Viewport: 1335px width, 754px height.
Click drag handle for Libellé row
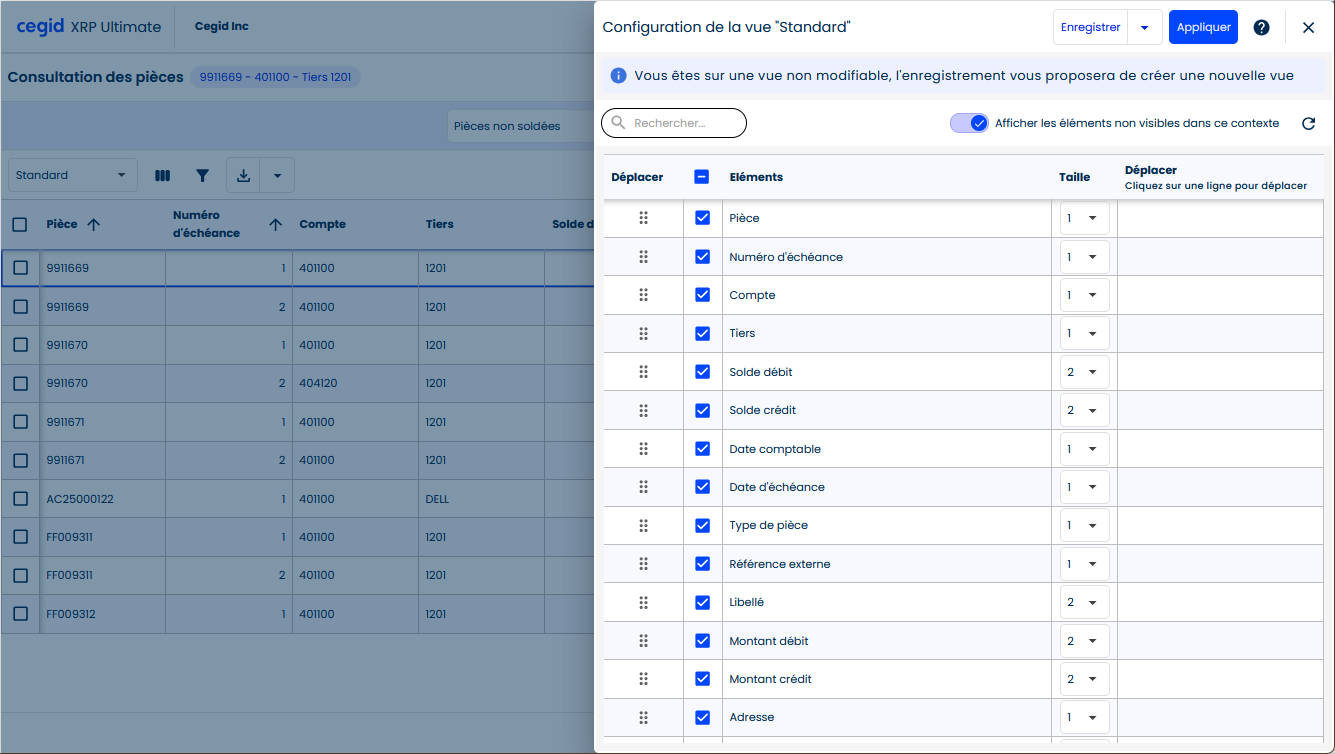coord(643,602)
